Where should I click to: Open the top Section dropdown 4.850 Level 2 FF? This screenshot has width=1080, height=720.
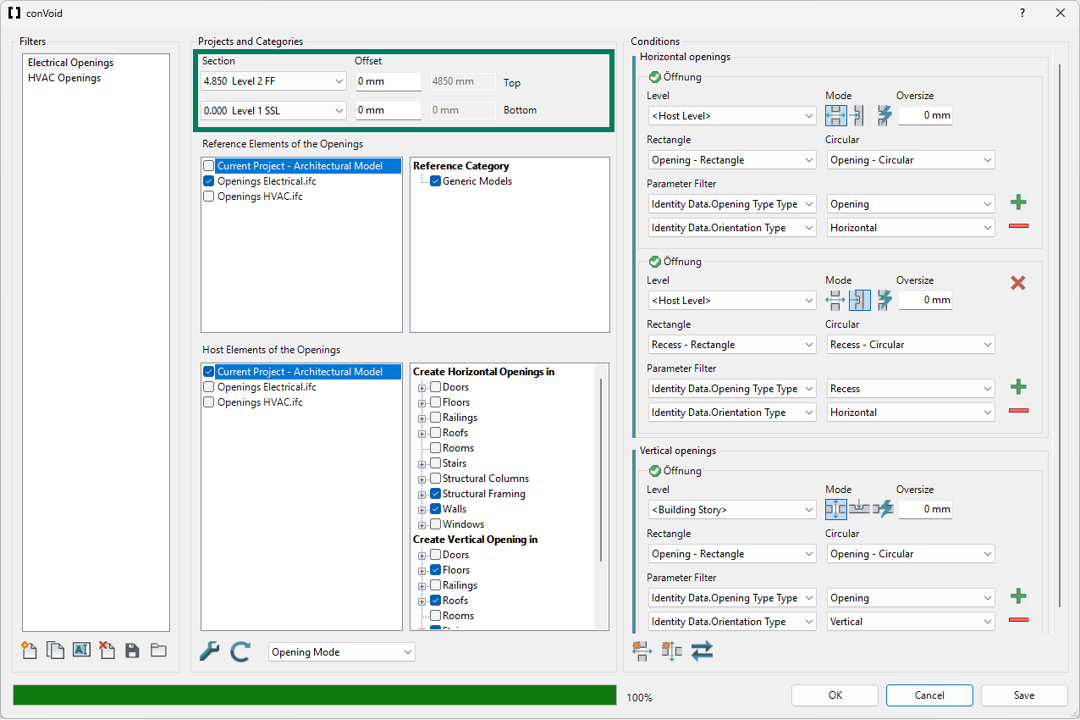273,81
